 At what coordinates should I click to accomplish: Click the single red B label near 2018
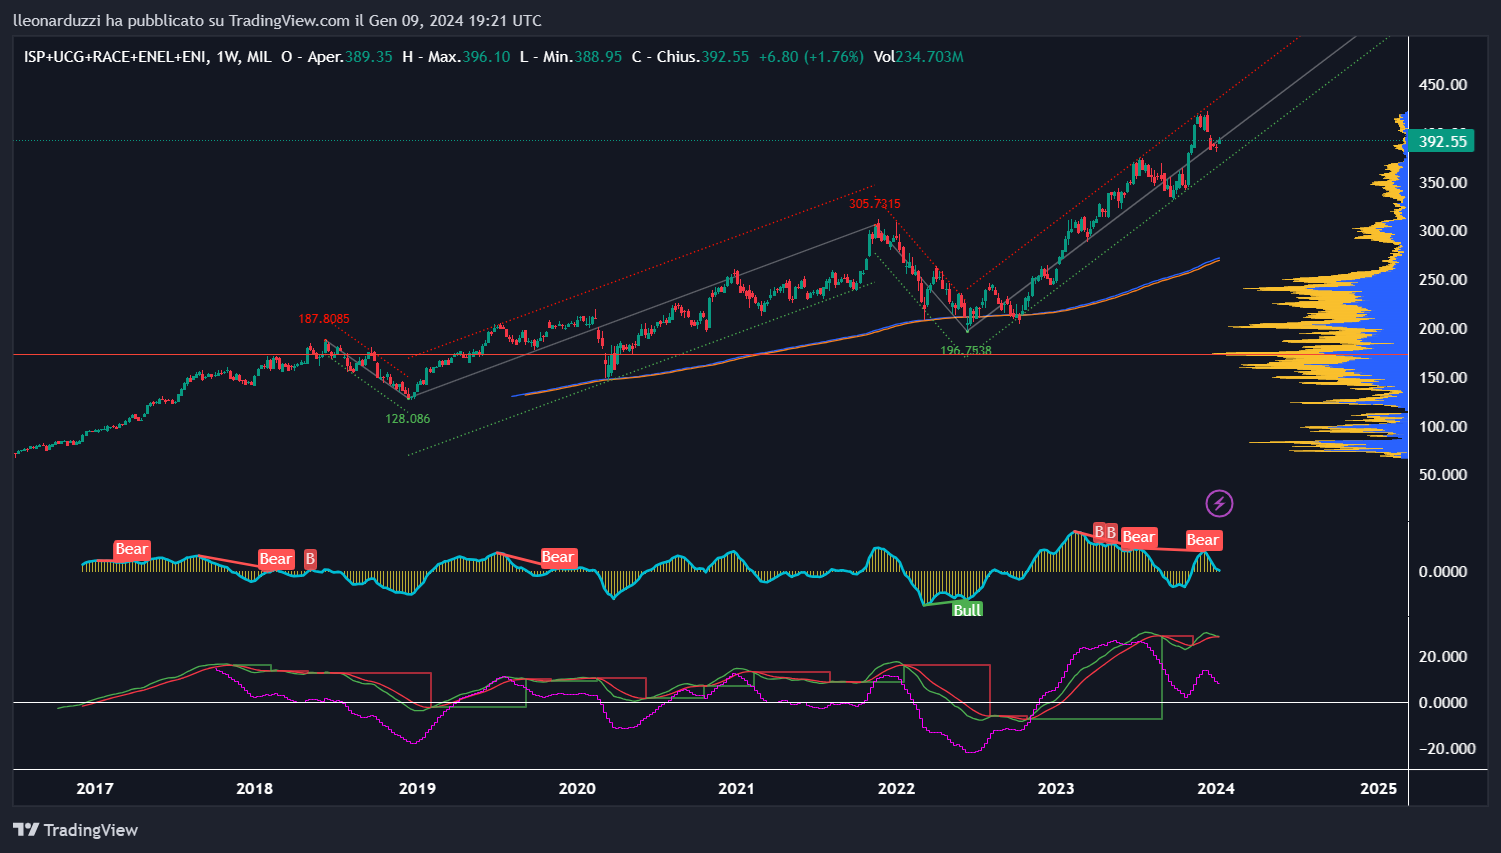pos(310,559)
